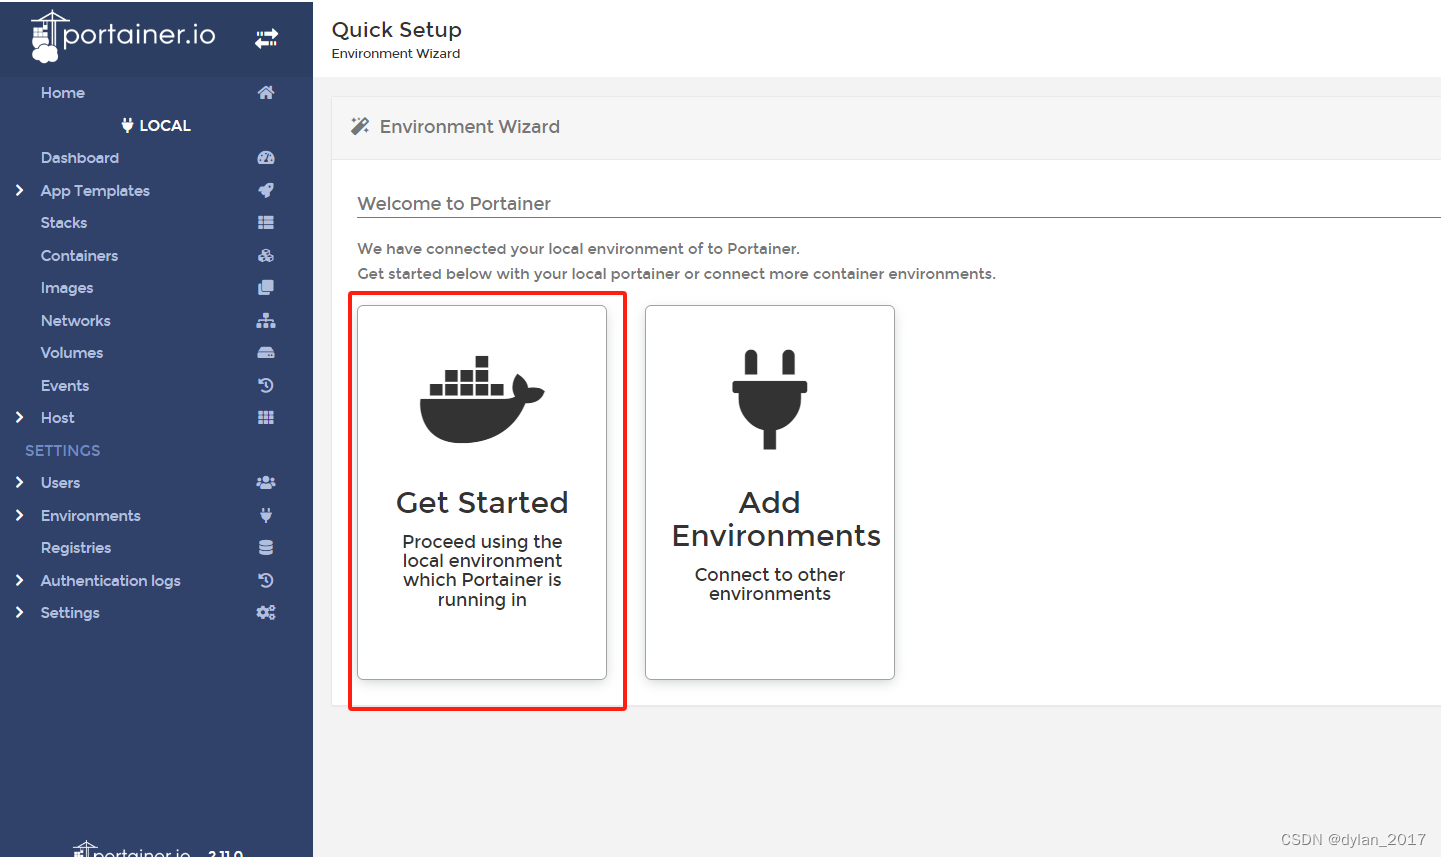This screenshot has width=1441, height=857.
Task: Click the footer portainer.io logo
Action: pos(132,850)
